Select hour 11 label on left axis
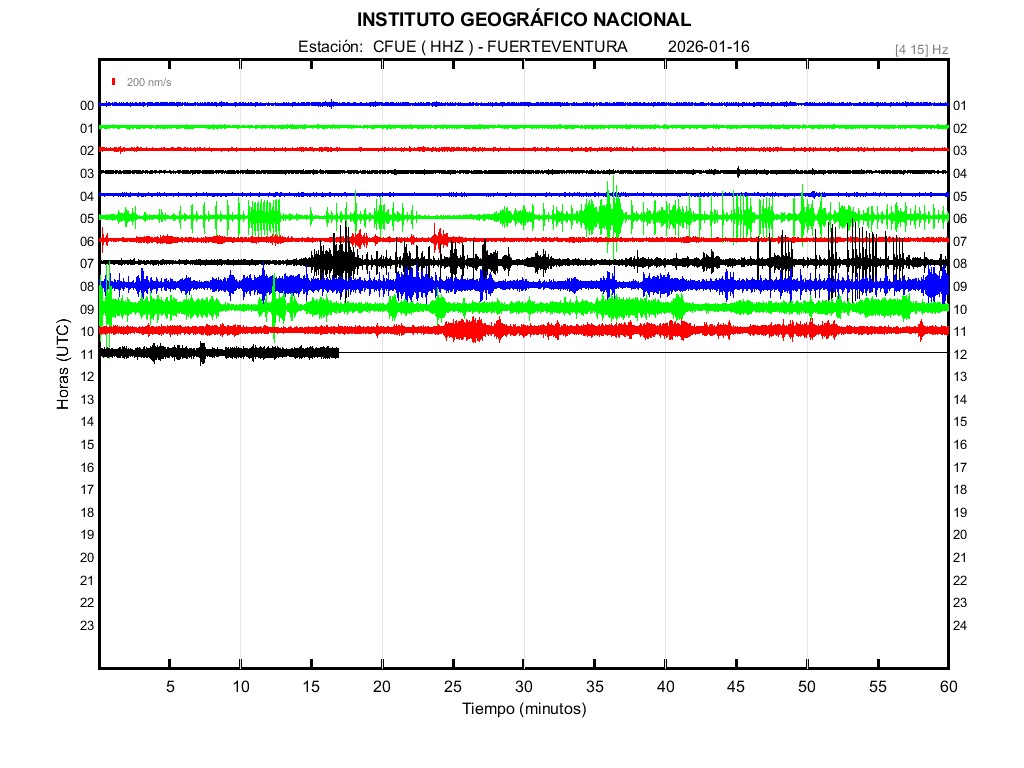Screen dimensions: 1024x768 click(87, 354)
